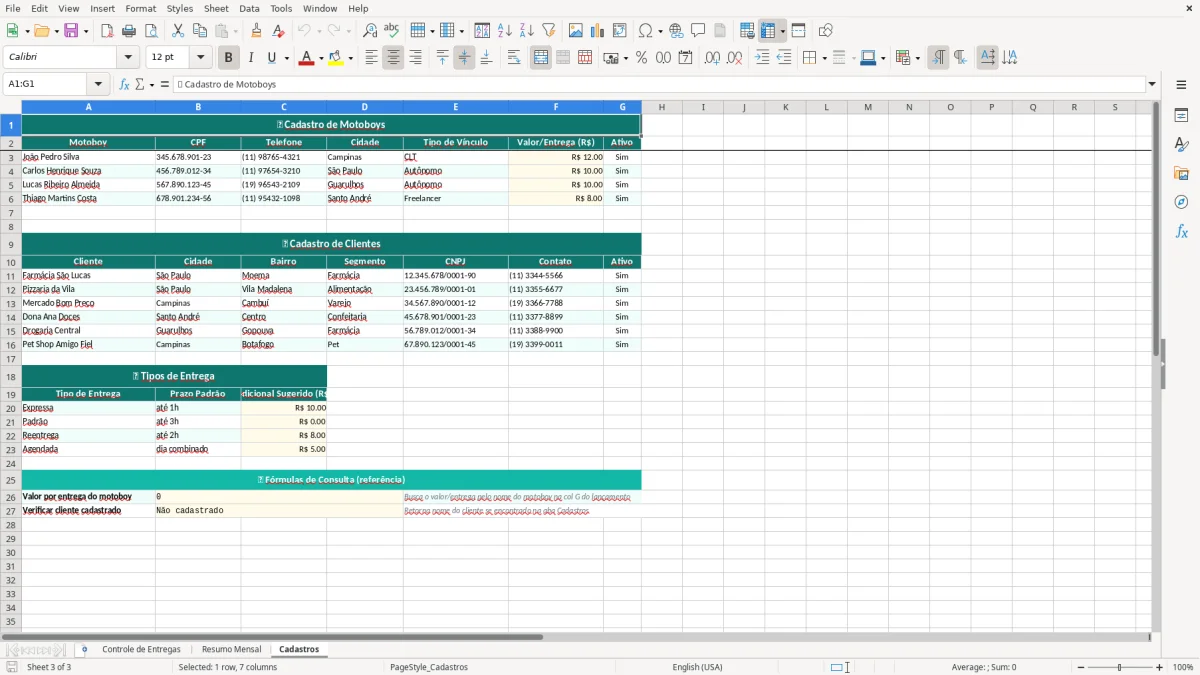Open Currency format dropdown arrow
The height and width of the screenshot is (675, 1200).
tap(625, 58)
